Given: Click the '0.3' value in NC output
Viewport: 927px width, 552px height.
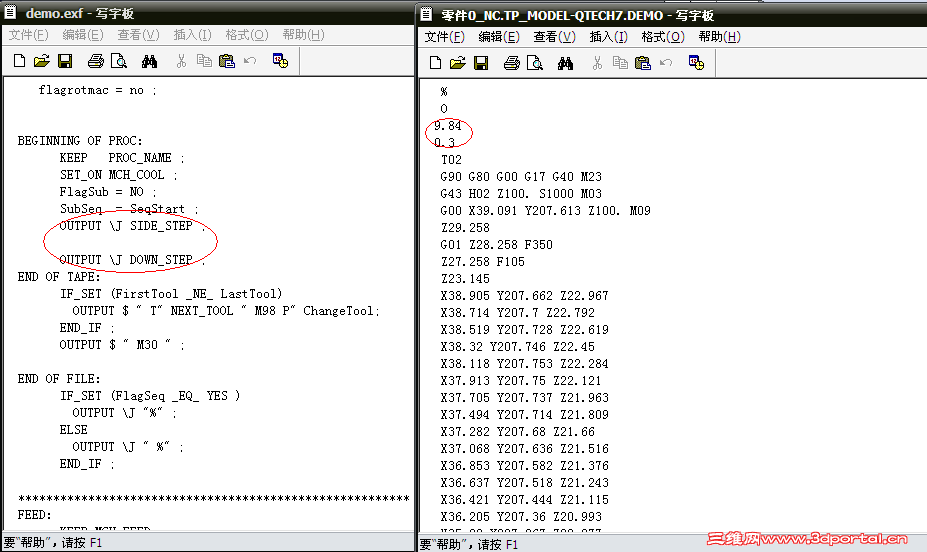Looking at the screenshot, I should point(445,142).
